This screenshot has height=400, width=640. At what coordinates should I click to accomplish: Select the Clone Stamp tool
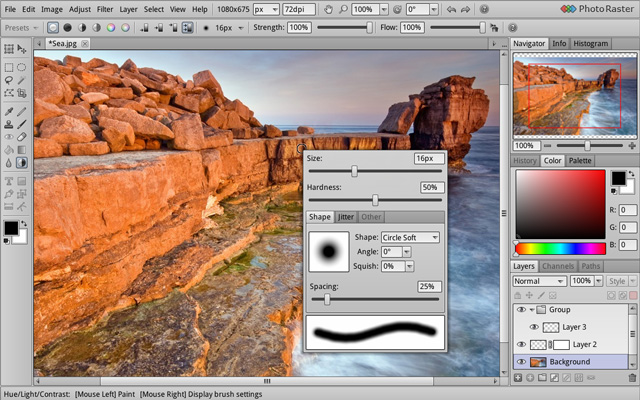coord(9,124)
